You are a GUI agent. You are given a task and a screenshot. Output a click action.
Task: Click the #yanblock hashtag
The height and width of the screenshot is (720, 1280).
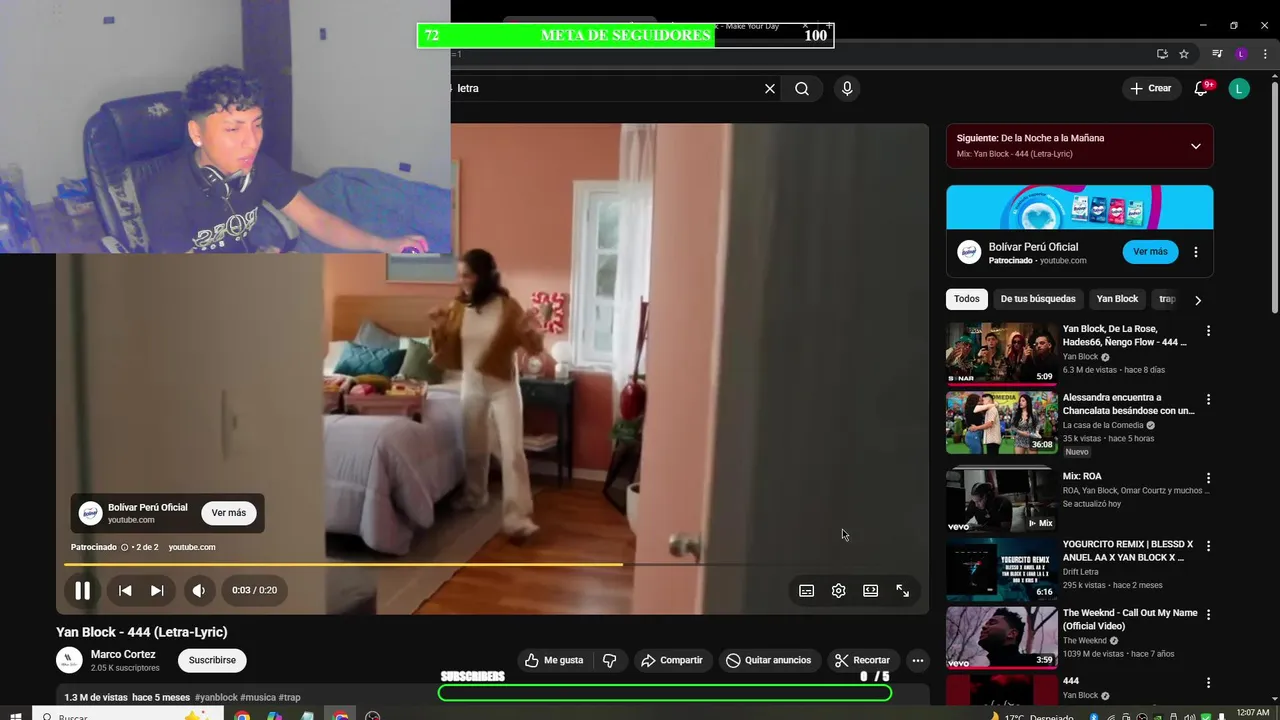216,697
